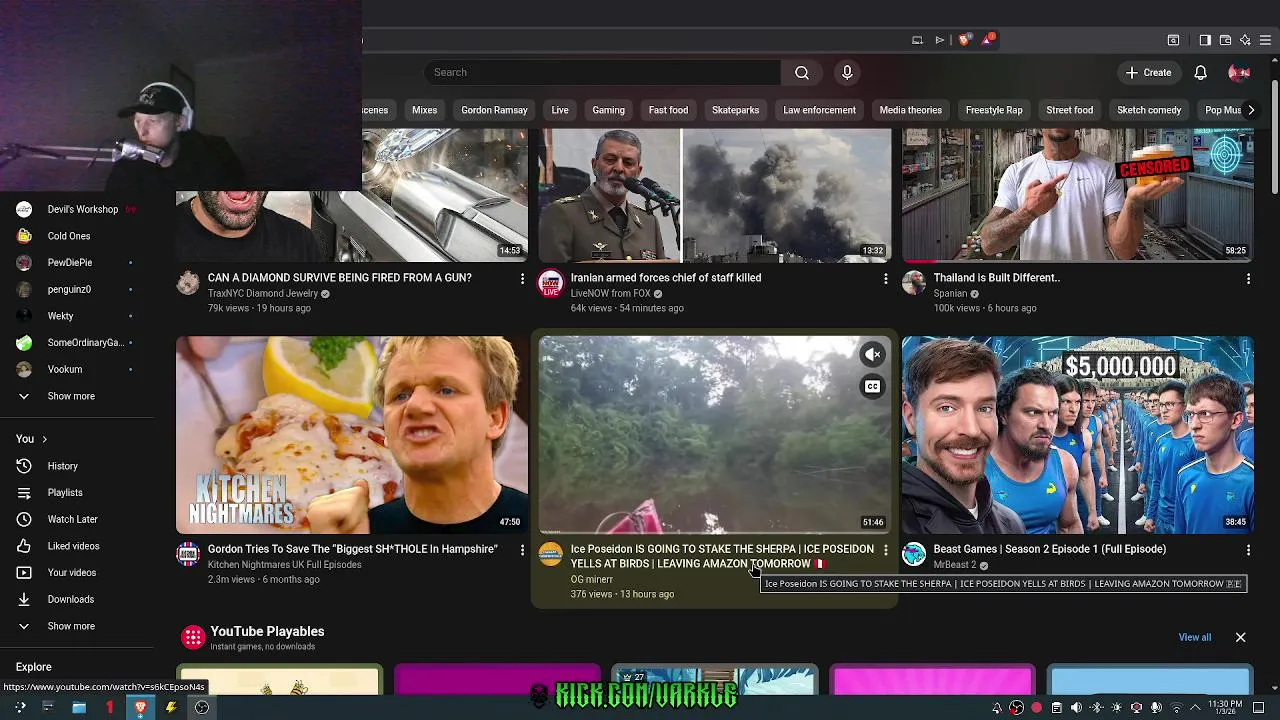Select the Fast food chip

668,110
